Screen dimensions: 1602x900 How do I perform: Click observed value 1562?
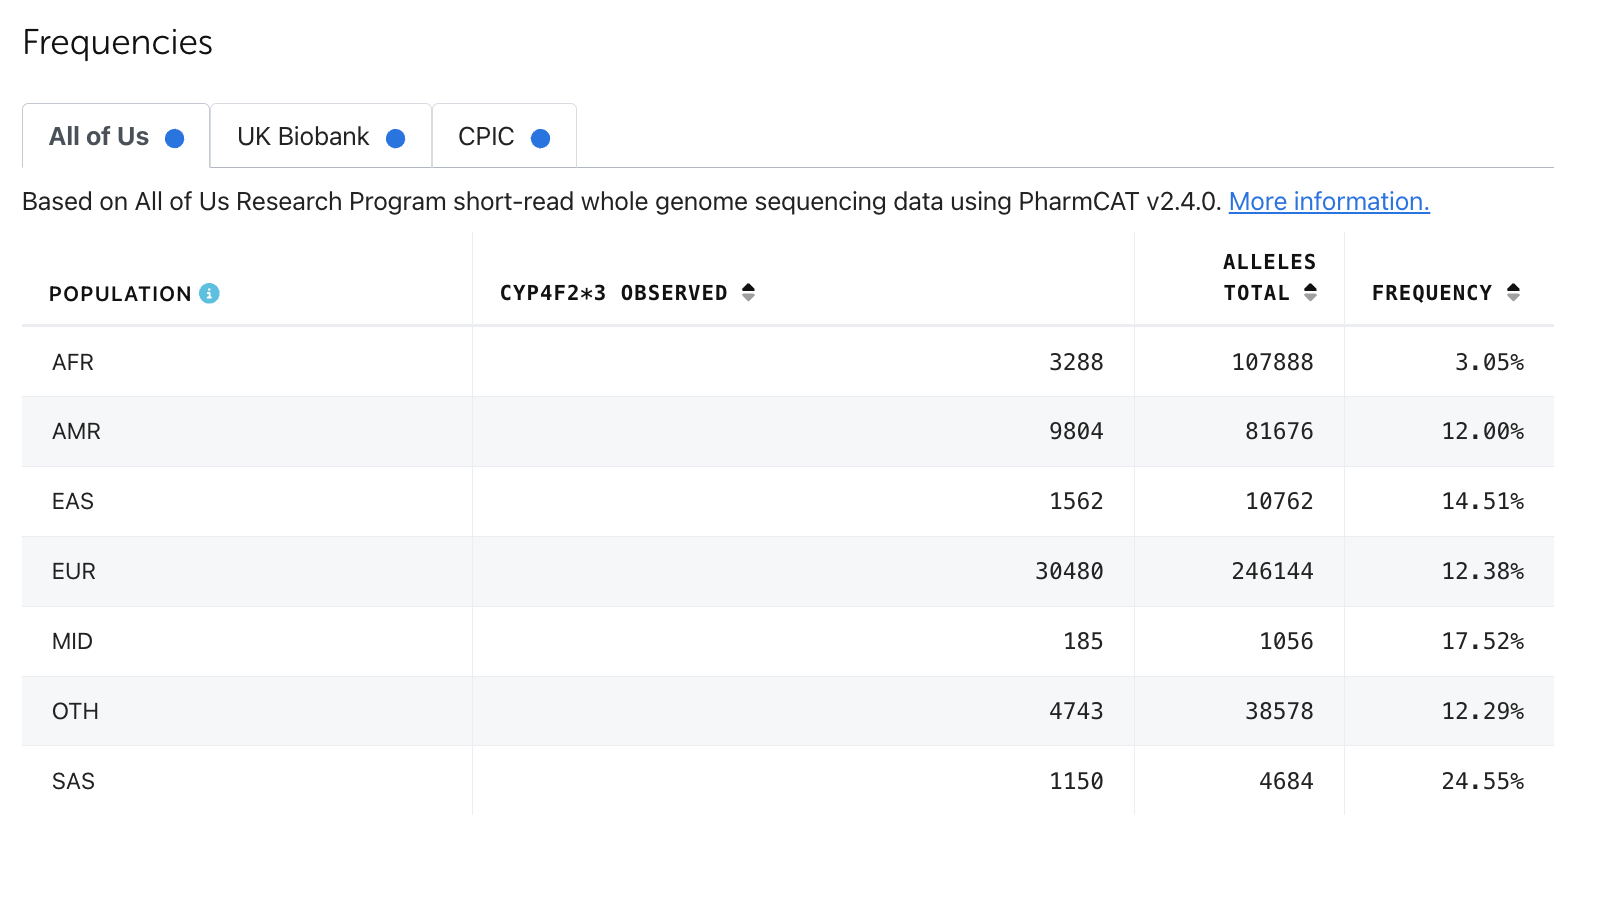click(x=1076, y=501)
